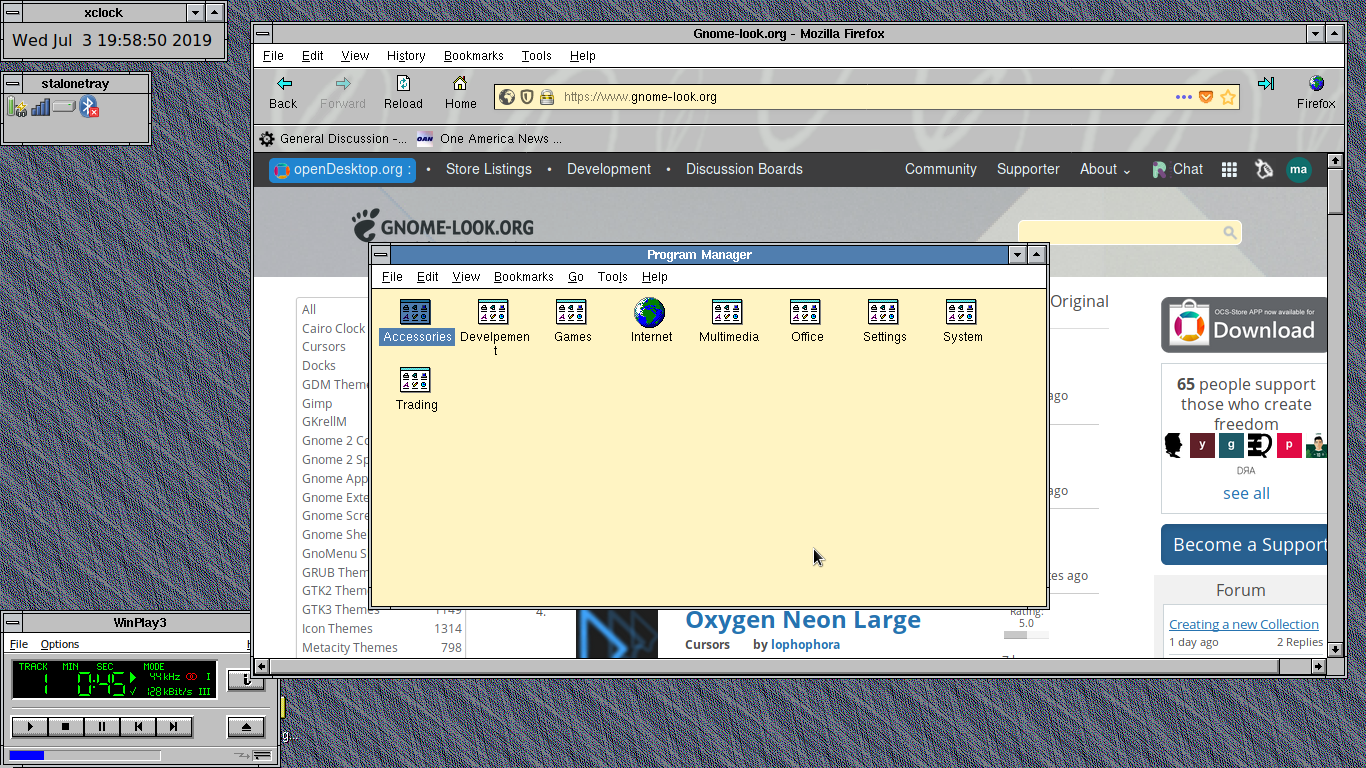The height and width of the screenshot is (768, 1366).
Task: Click the Firefox Reload button
Action: [x=403, y=93]
